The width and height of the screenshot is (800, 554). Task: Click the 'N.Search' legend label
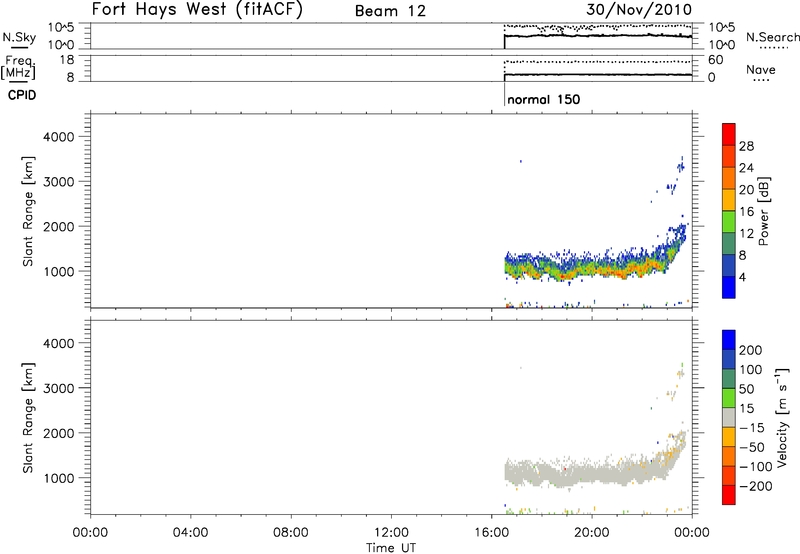pos(772,37)
